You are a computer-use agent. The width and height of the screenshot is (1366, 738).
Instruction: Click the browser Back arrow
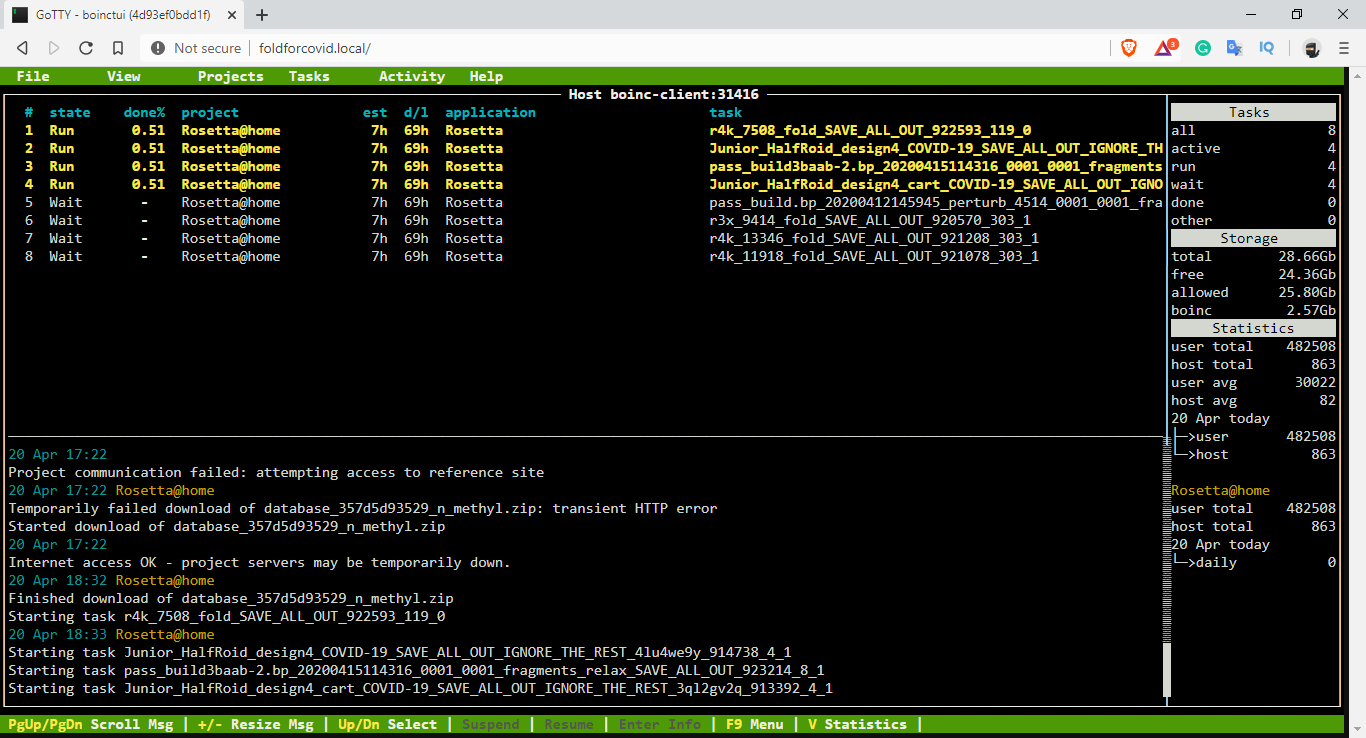pyautogui.click(x=22, y=48)
